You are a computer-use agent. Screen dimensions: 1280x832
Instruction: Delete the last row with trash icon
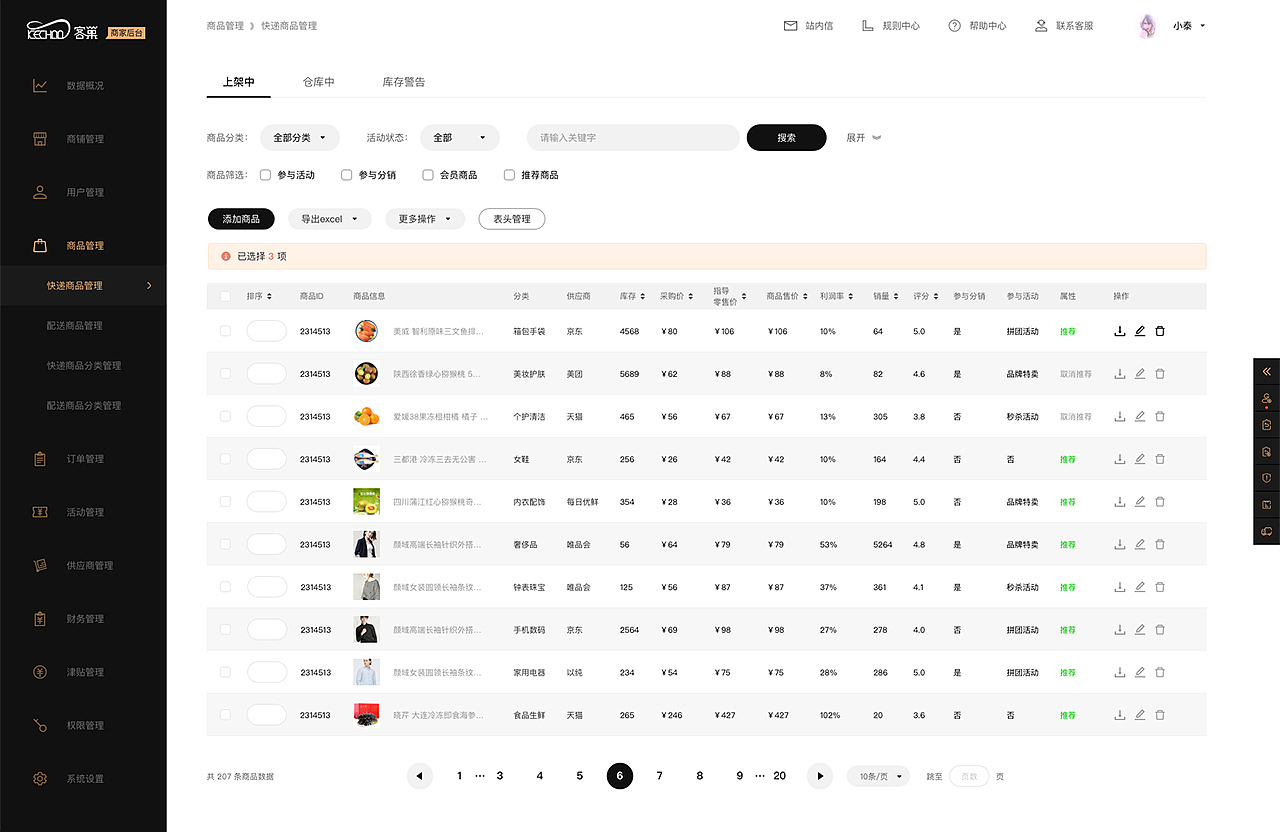click(x=1159, y=715)
